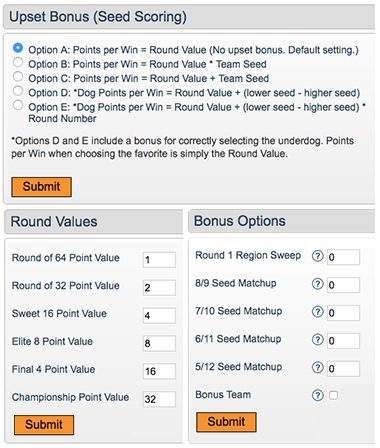
Task: Click help icon beside 8/9 Seed Matchup
Action: click(x=317, y=284)
